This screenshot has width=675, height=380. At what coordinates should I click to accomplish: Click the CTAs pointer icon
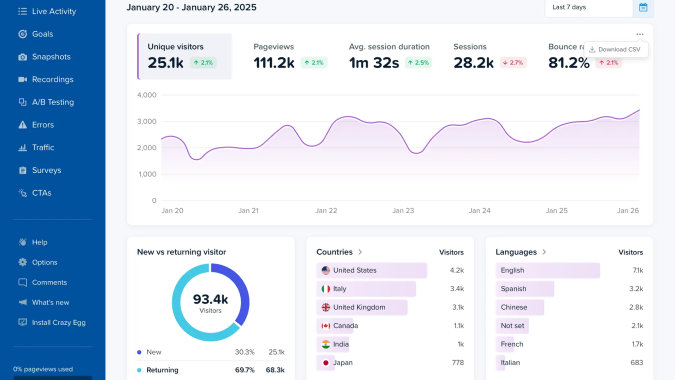(x=22, y=193)
